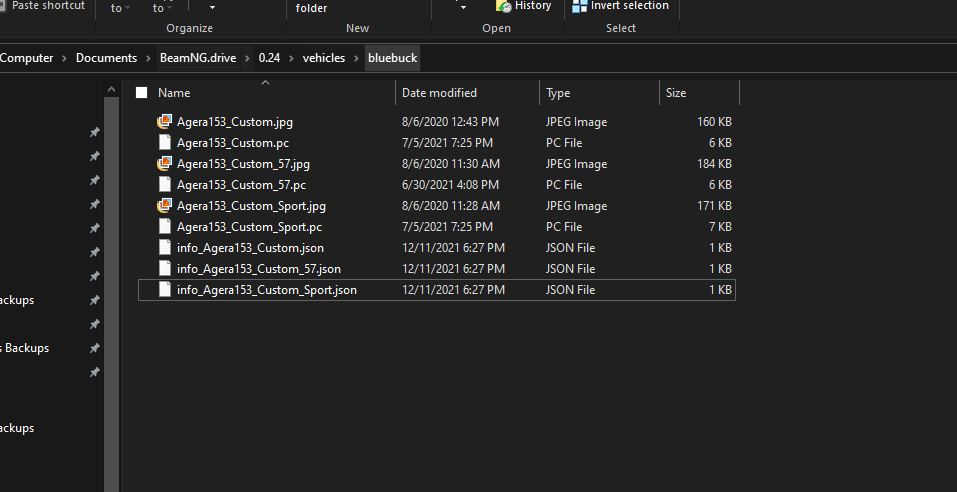Click the date '8/6/2020 11:30 AM'
Screen dimensions: 957x492
[x=451, y=164]
